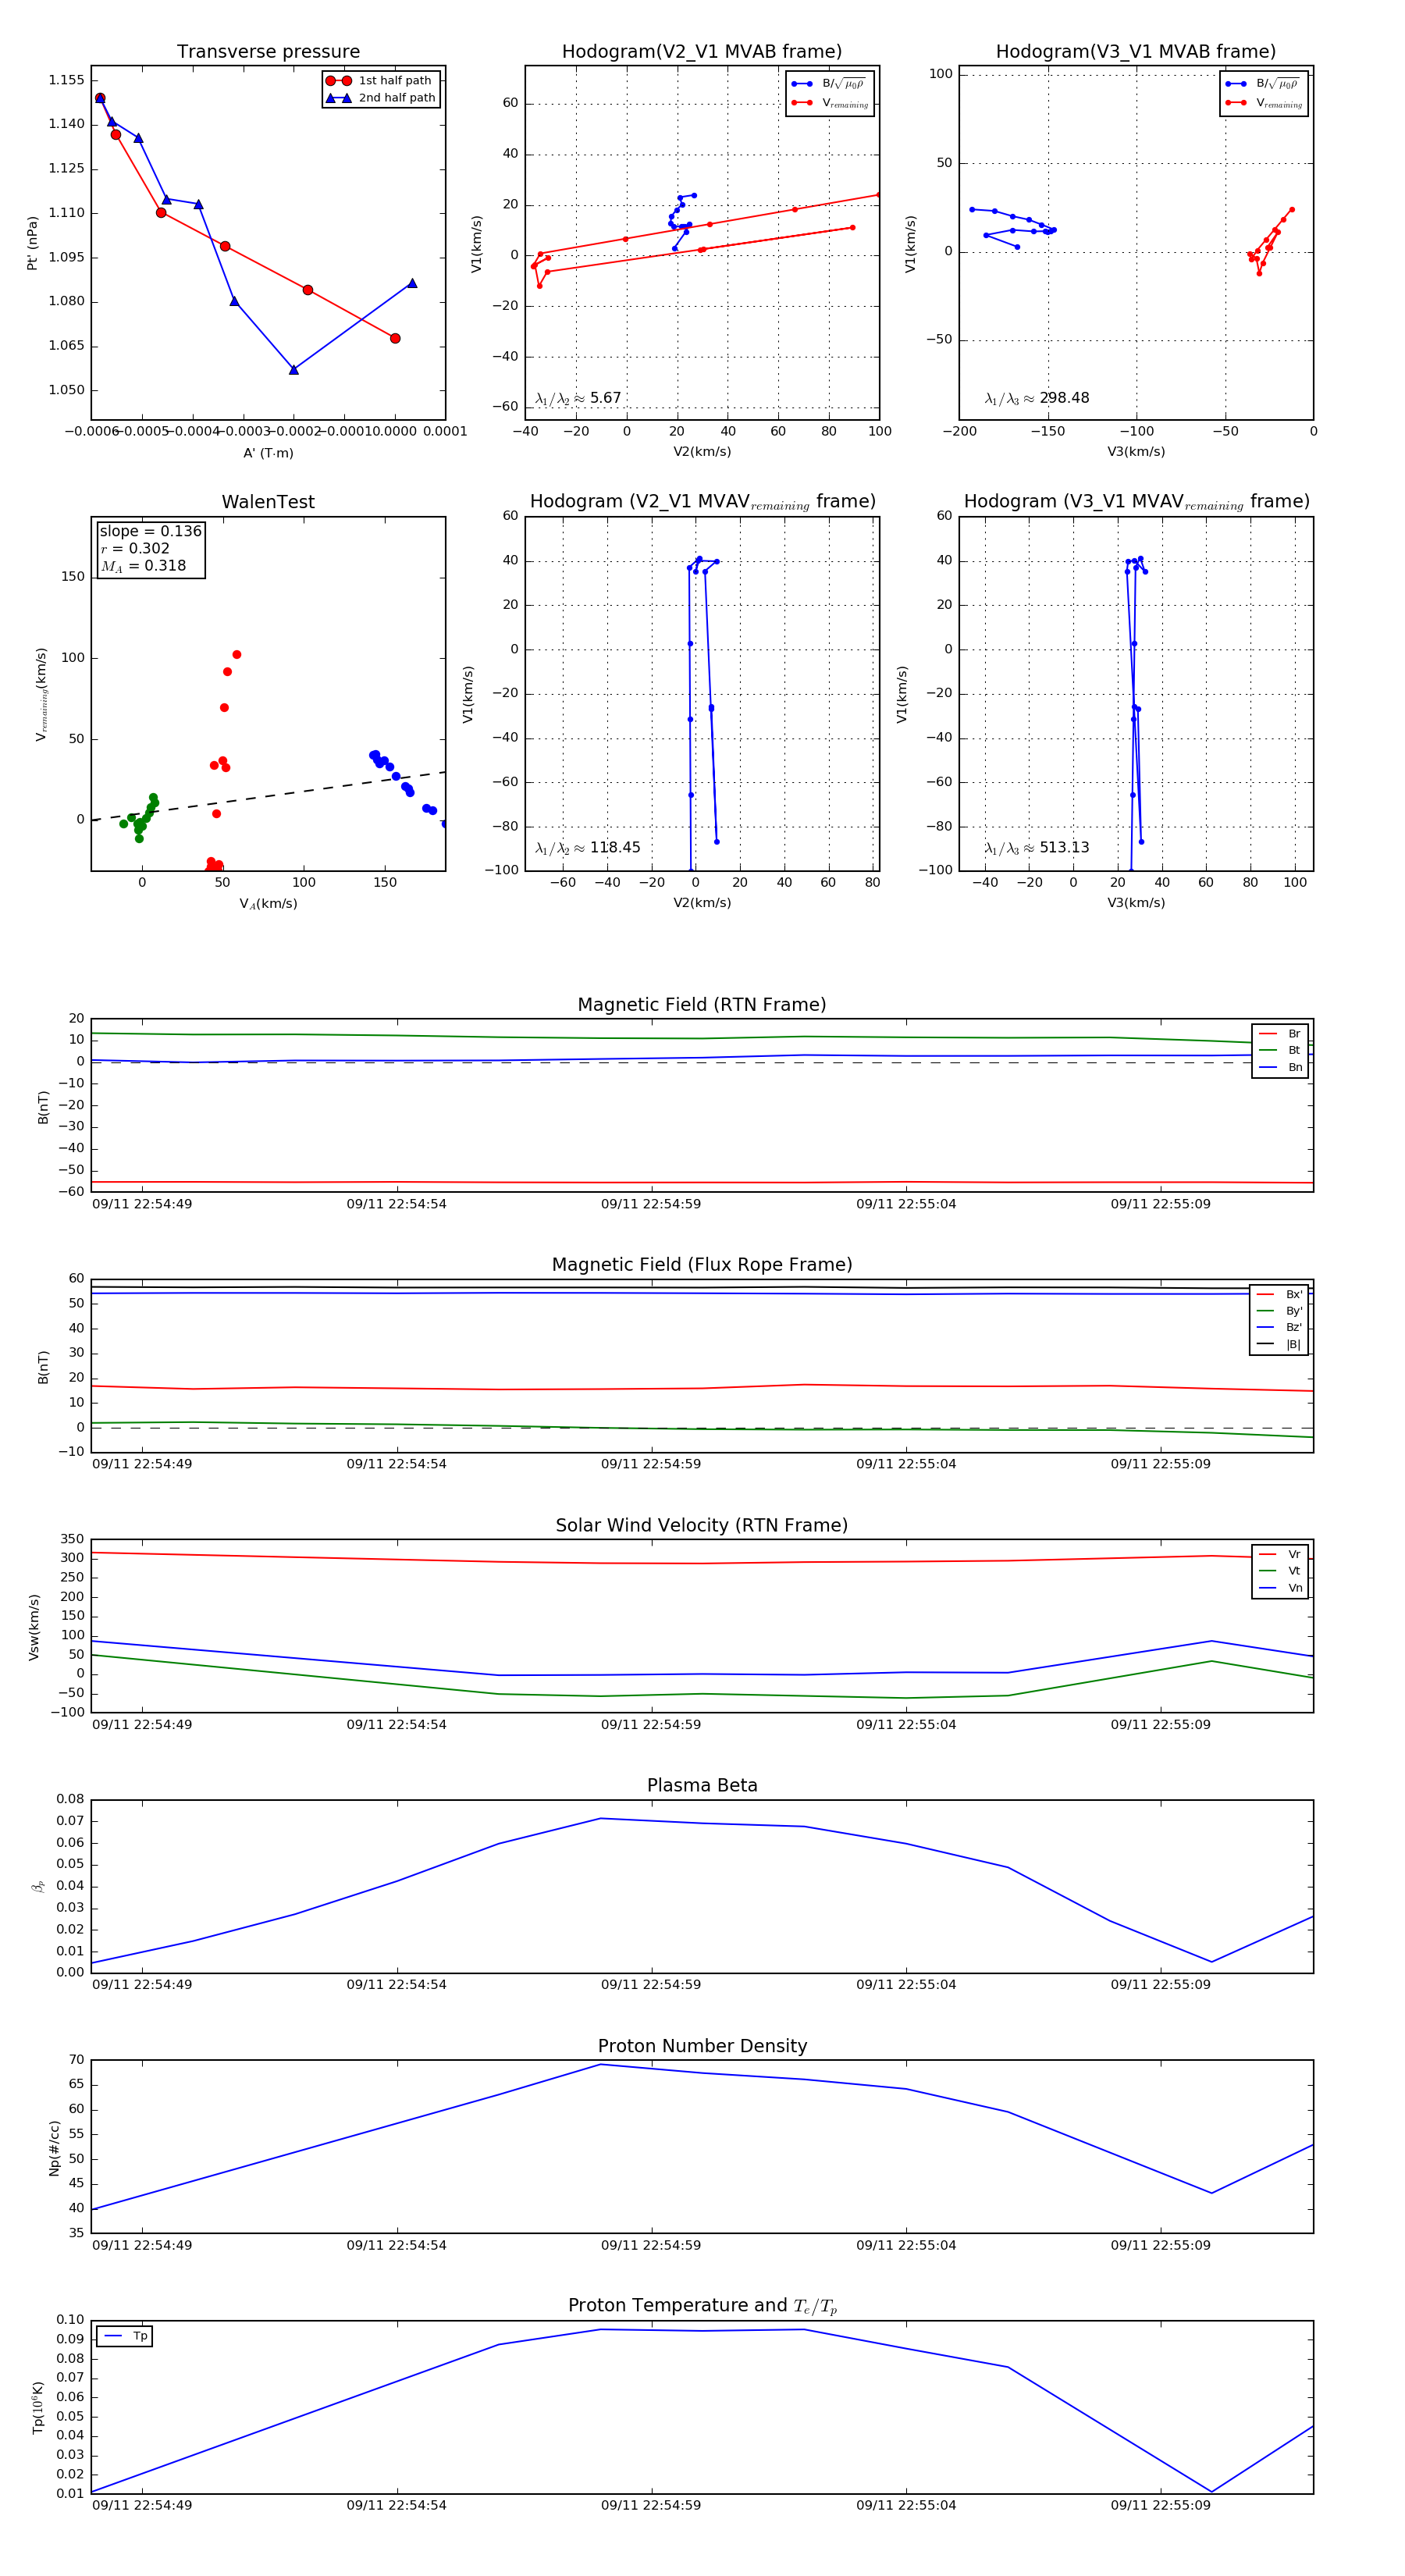Click the 'Transverse pressure' plot title
Viewport: 1405px width, 2576px height.
[268, 52]
